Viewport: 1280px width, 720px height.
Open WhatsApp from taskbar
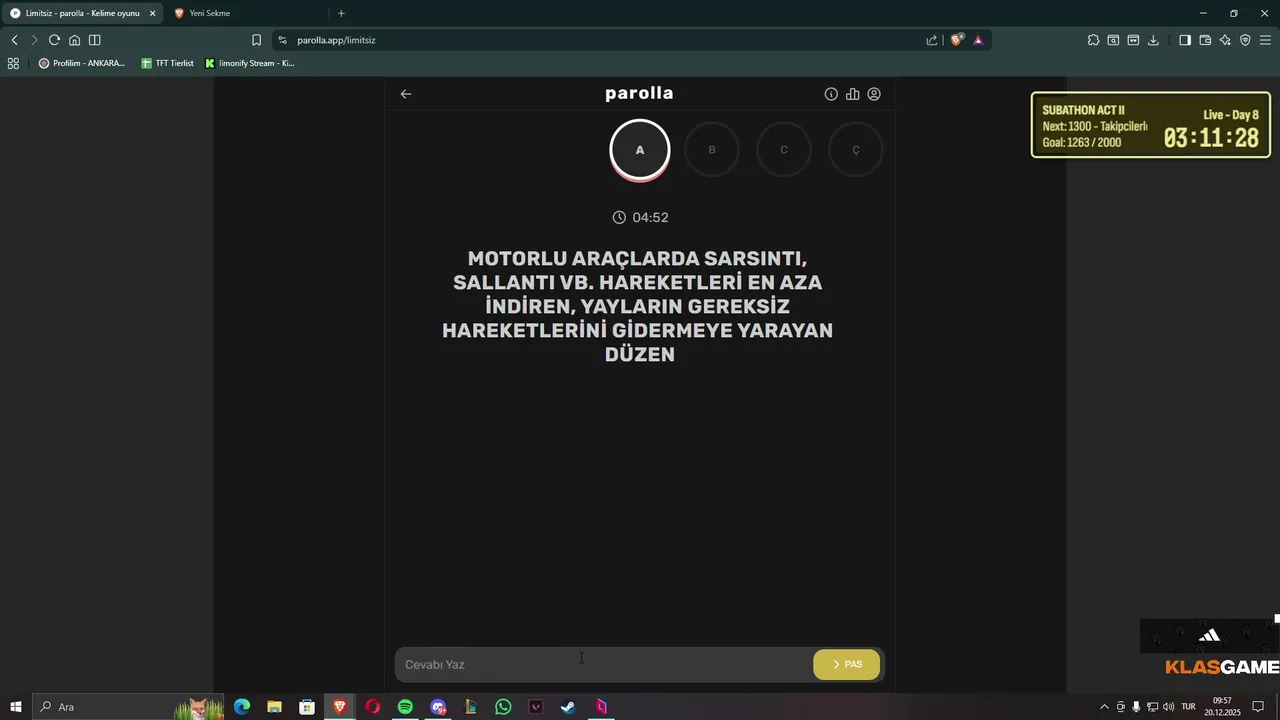pyautogui.click(x=503, y=707)
